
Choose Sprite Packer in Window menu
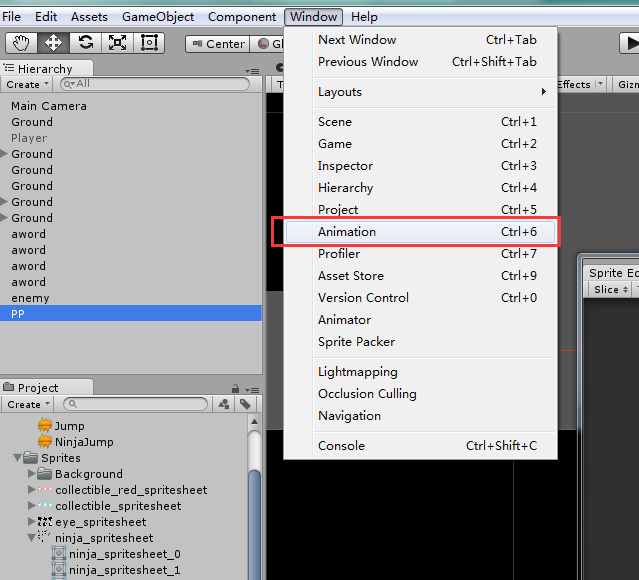356,342
